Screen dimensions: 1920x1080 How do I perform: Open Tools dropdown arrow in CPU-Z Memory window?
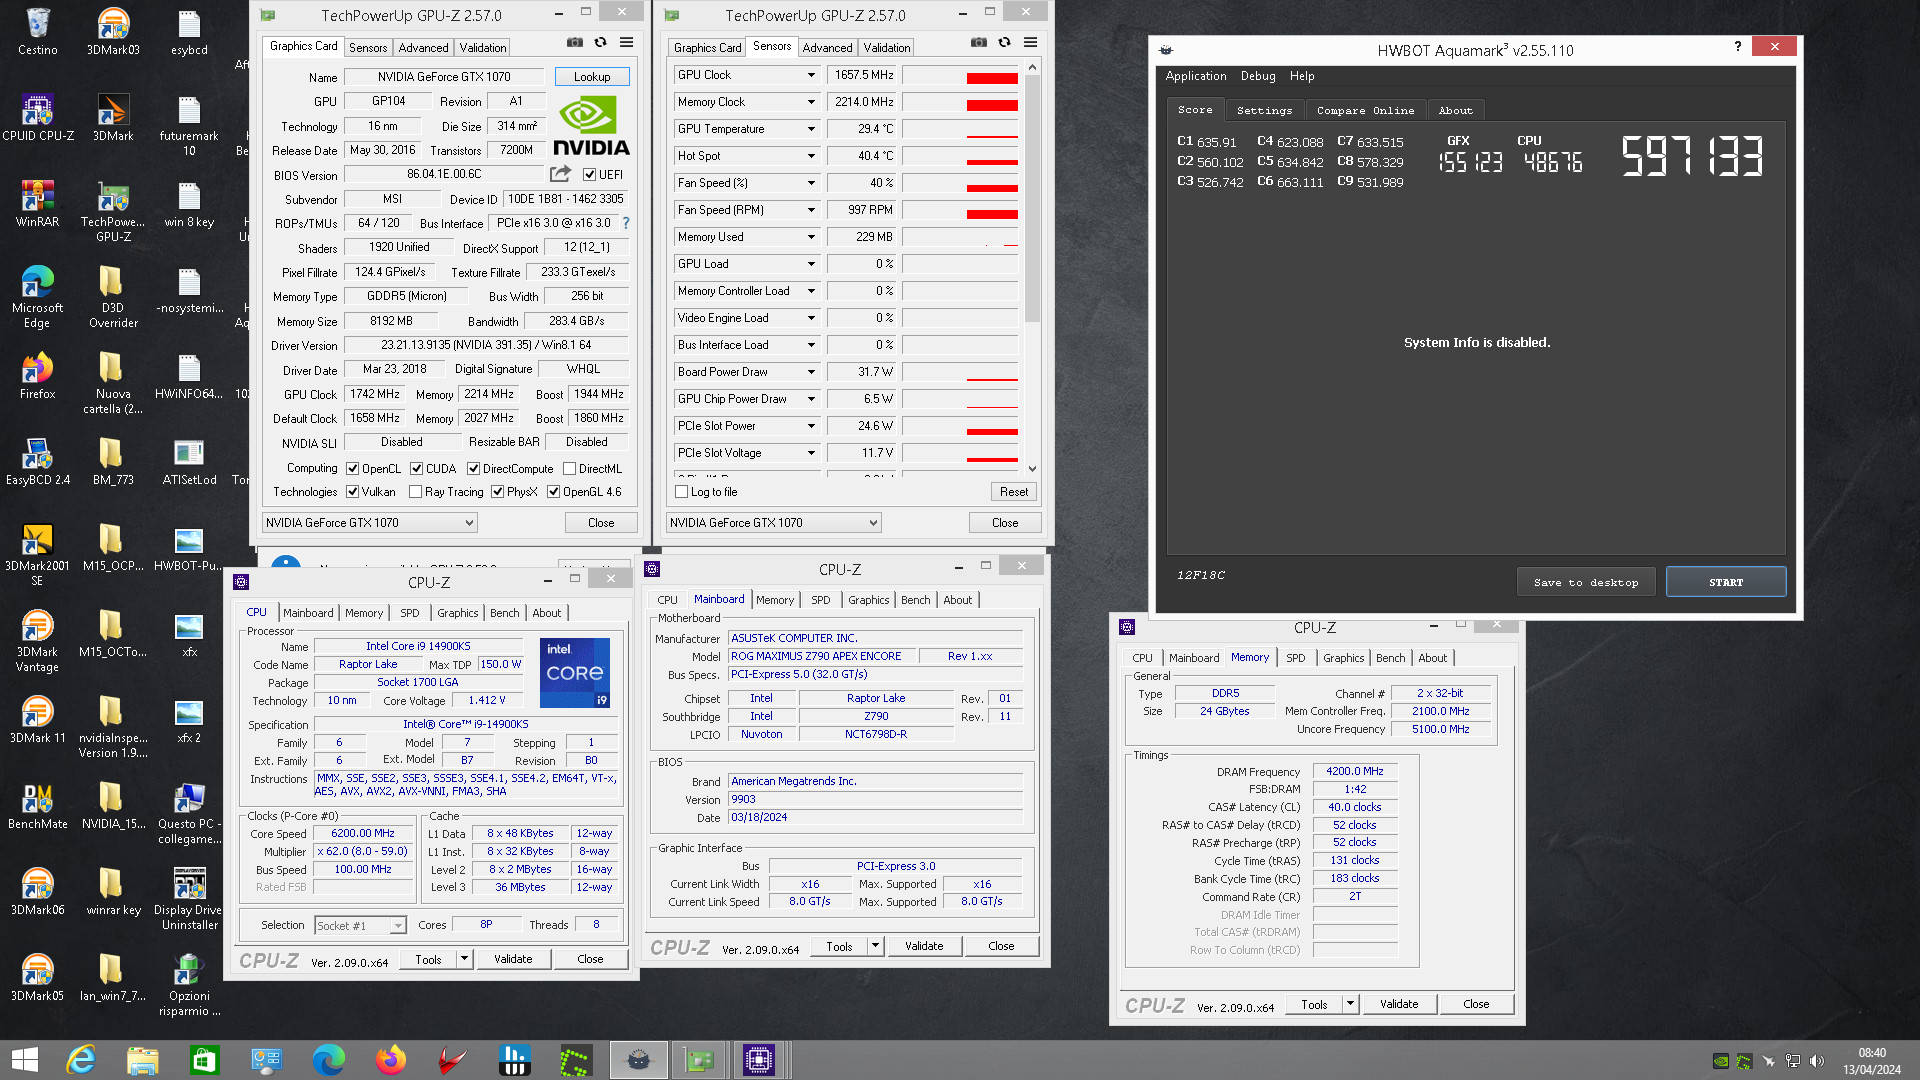pyautogui.click(x=1350, y=1004)
